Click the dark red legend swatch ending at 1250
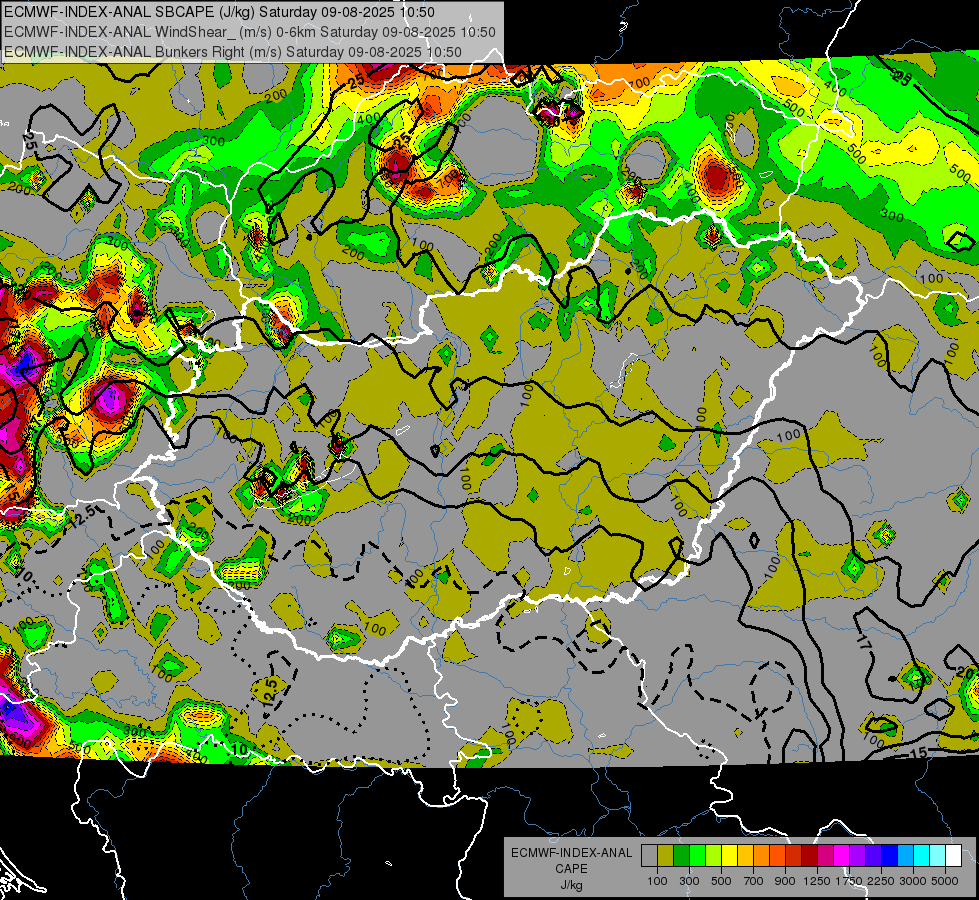Screen dimensions: 979x900 click(x=809, y=855)
